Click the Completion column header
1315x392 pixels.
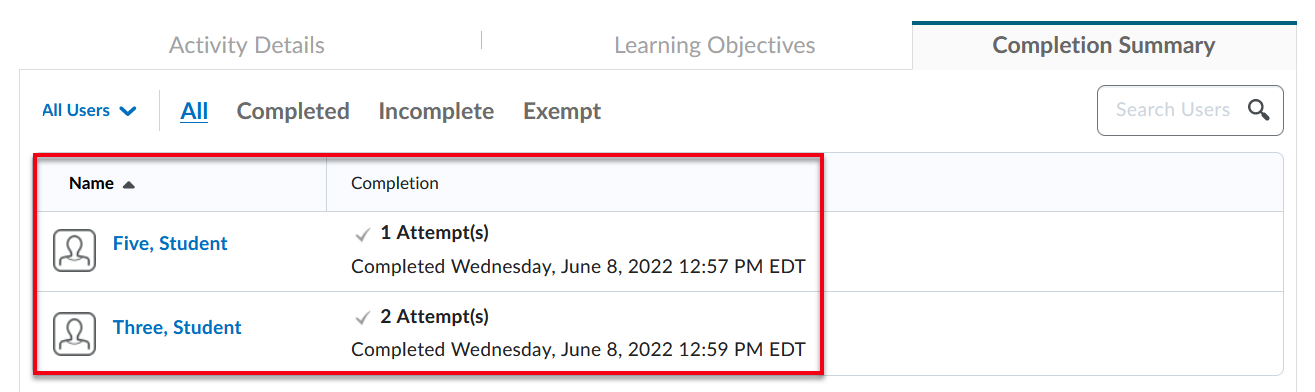(x=395, y=184)
